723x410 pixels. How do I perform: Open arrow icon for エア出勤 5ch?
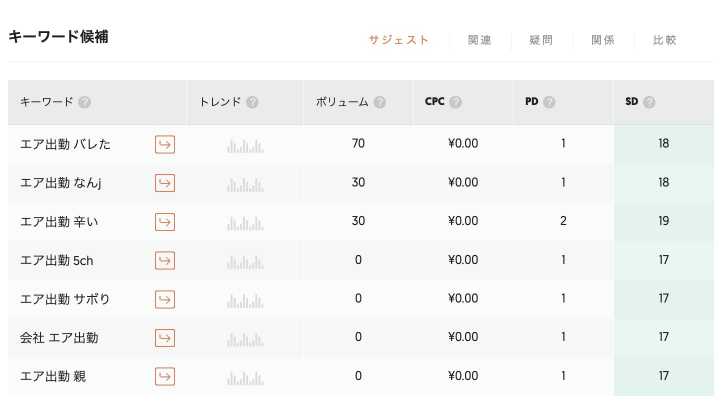[165, 261]
